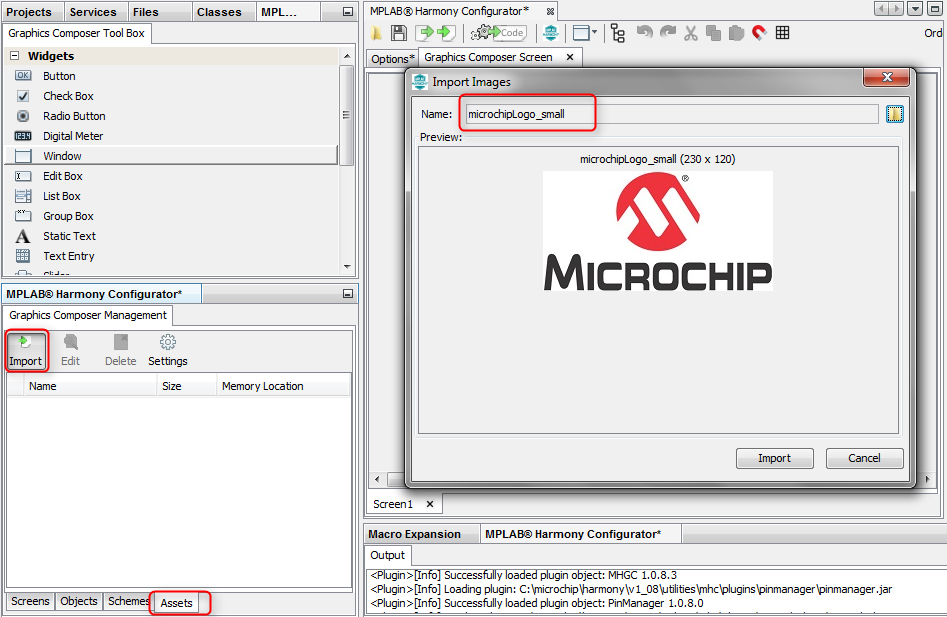The image size is (947, 617).
Task: Toggle the grid icon in toolbar
Action: pyautogui.click(x=783, y=33)
